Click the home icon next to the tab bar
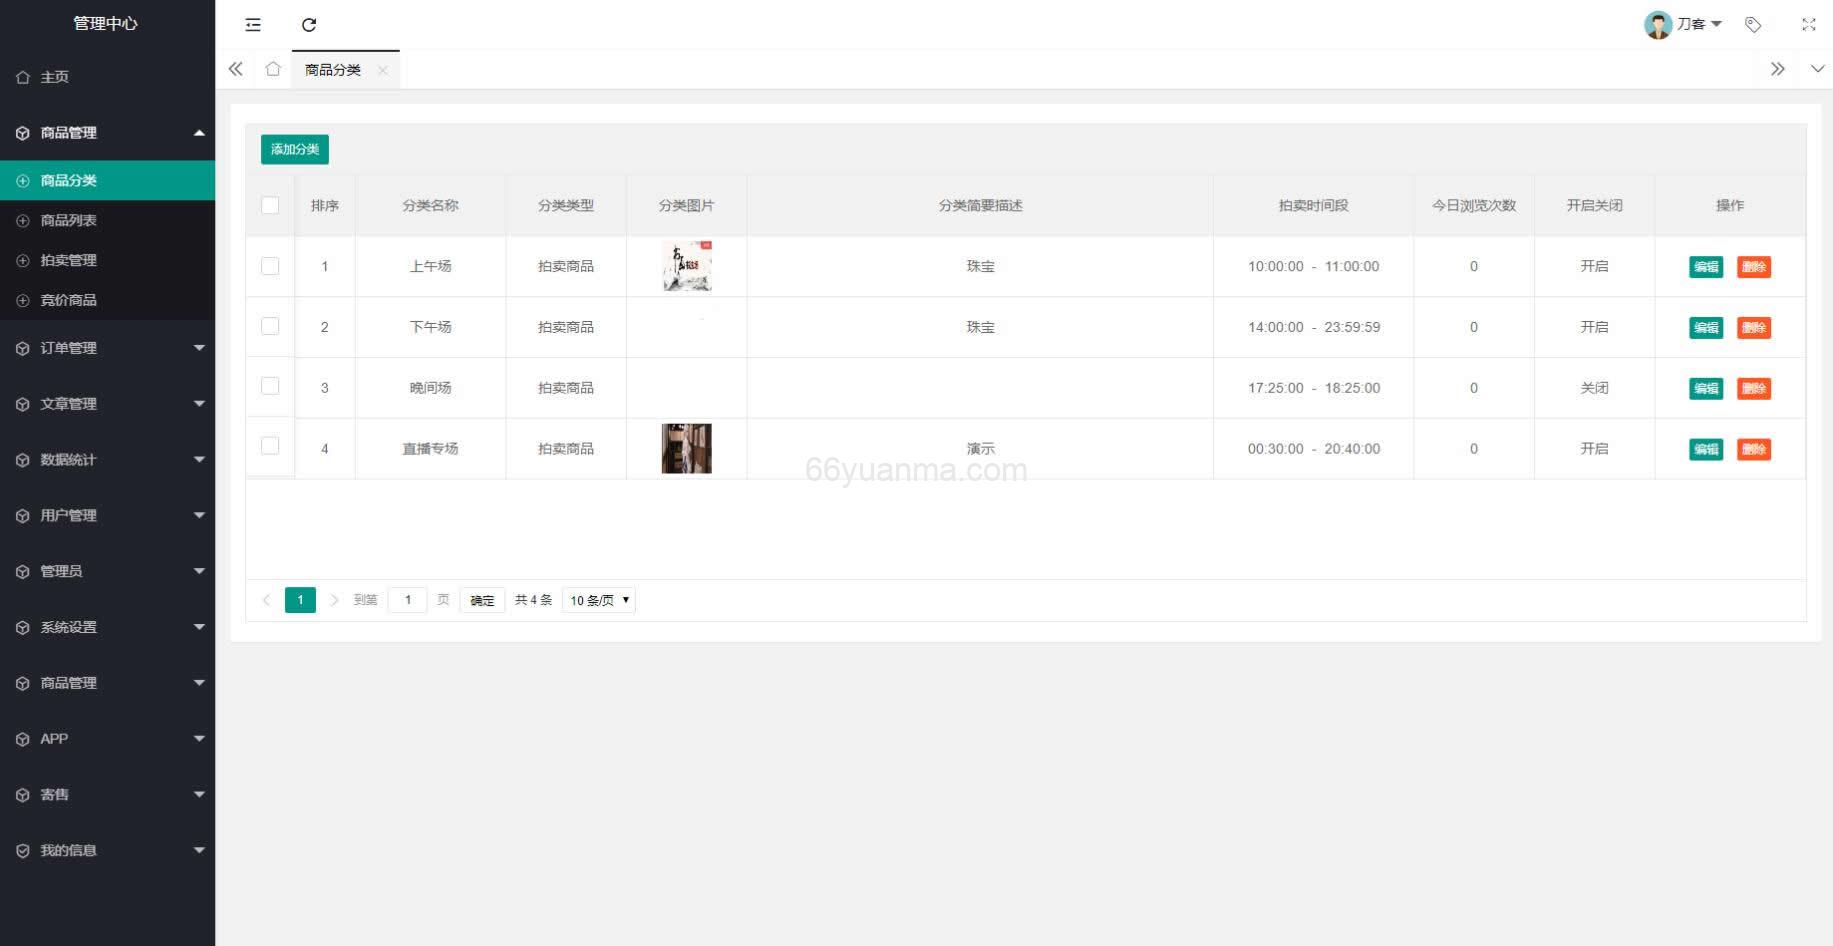The width and height of the screenshot is (1833, 946). pos(273,69)
